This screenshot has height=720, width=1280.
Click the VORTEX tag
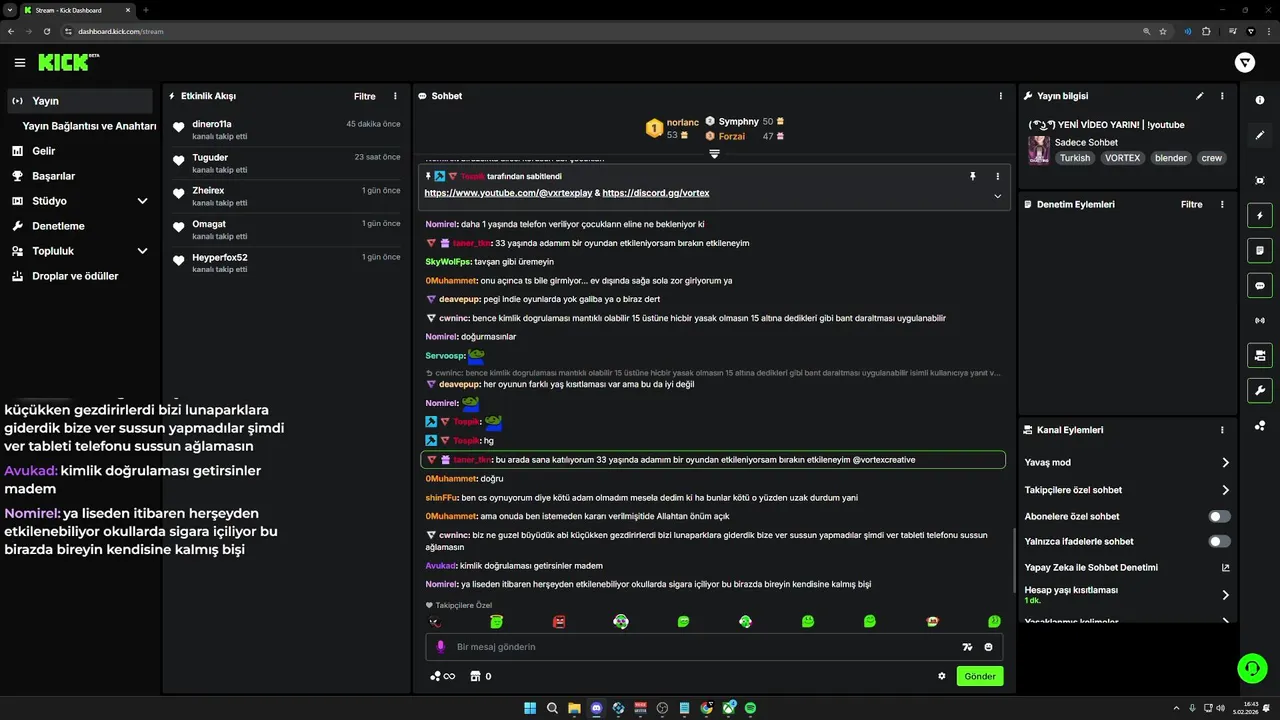point(1122,158)
